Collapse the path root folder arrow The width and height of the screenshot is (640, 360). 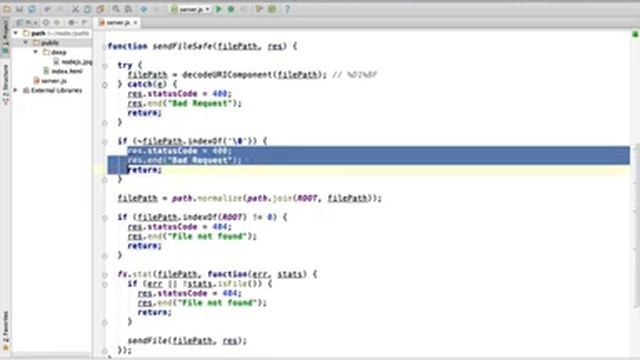(x=16, y=33)
